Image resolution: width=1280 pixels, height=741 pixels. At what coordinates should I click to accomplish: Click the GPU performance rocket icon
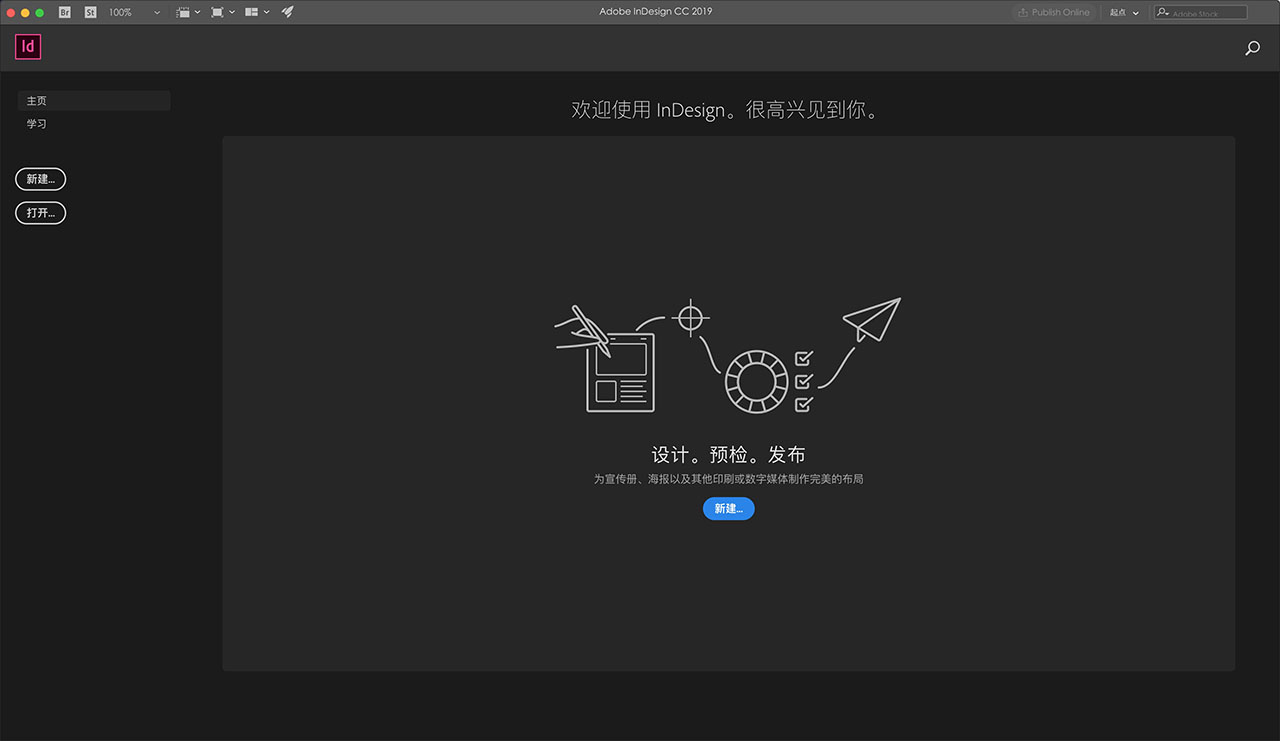click(287, 12)
